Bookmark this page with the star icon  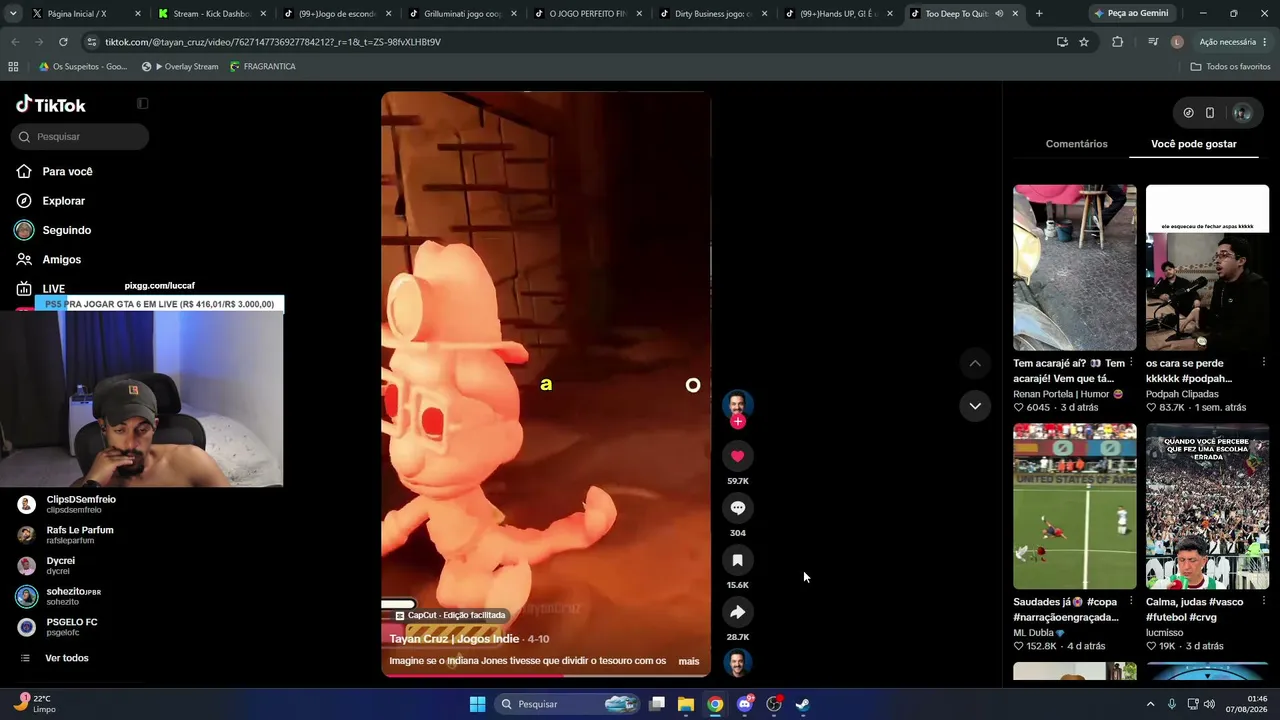[1084, 42]
